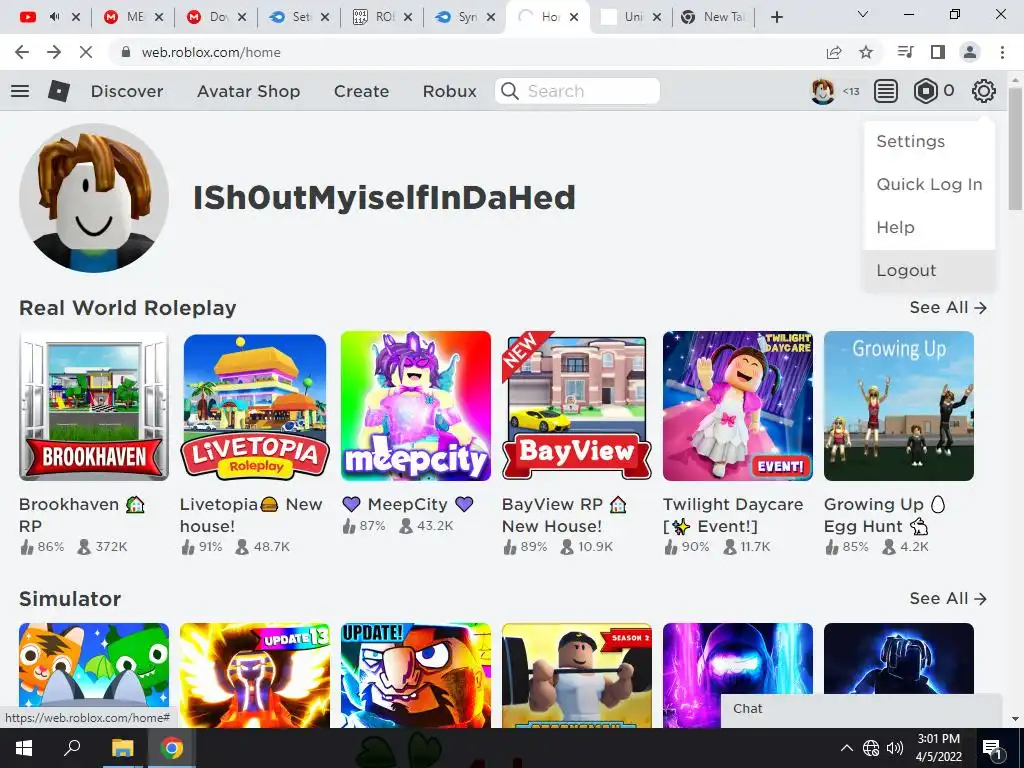The height and width of the screenshot is (768, 1024).
Task: Open the Roblox hamburger navigation menu
Action: pos(20,91)
